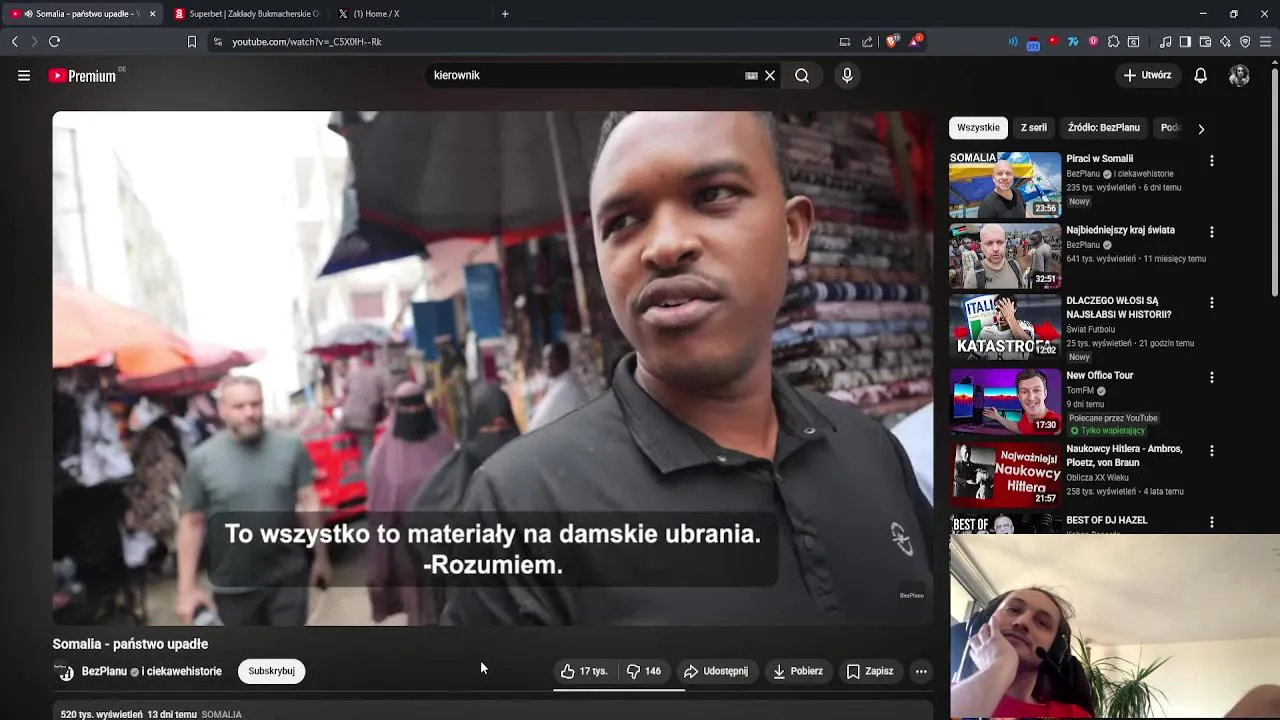View site information icon in address bar
Viewport: 1280px width, 720px height.
pos(218,42)
